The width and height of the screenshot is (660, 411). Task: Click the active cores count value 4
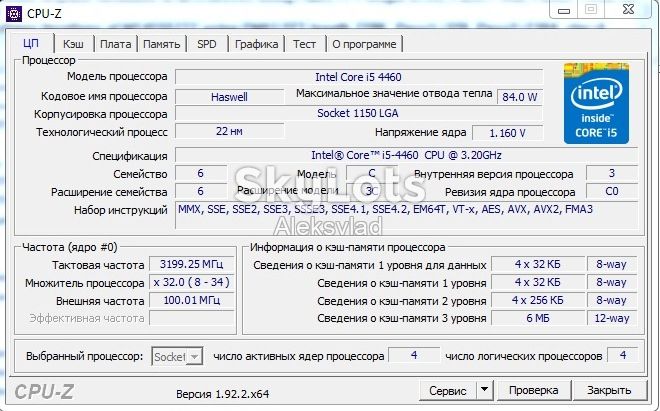414,355
